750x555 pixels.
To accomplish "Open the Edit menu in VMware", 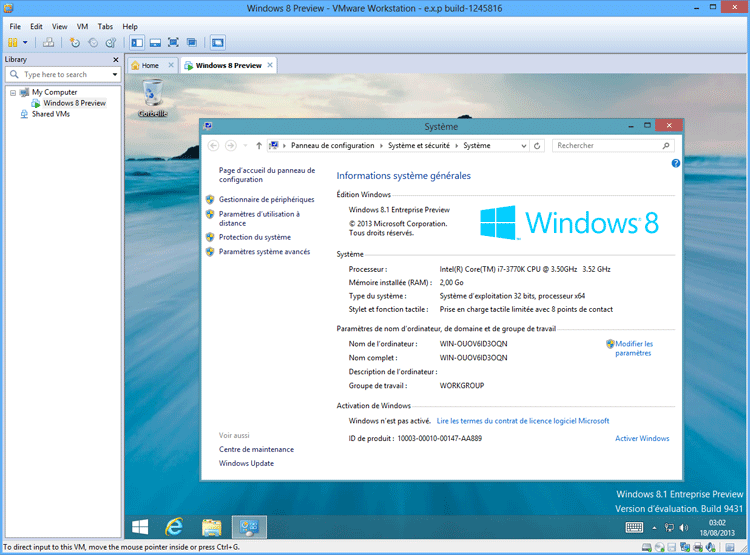I will [x=36, y=26].
